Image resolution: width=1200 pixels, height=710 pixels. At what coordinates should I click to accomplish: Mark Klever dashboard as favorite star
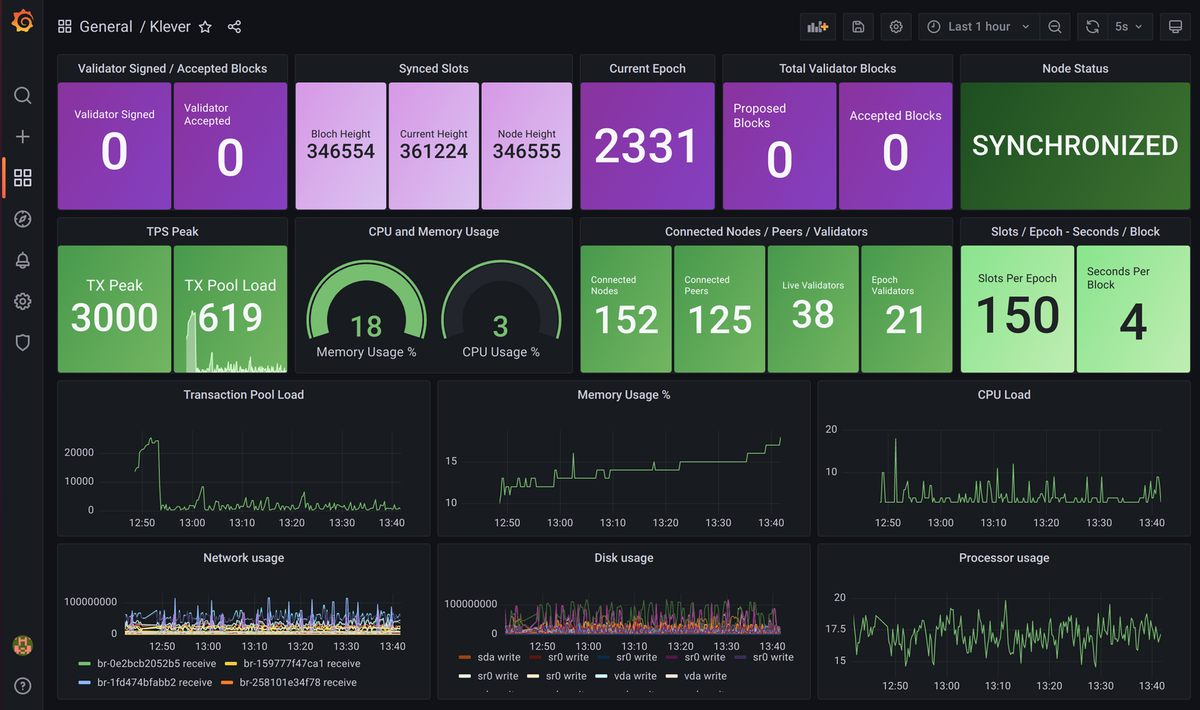point(205,27)
